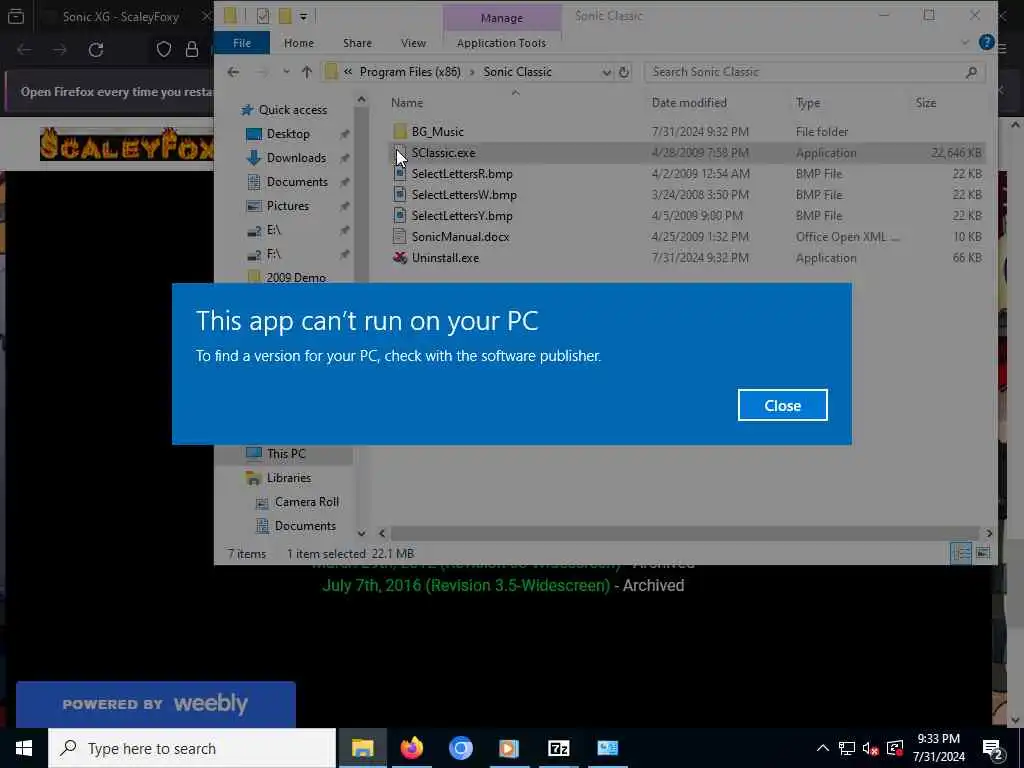Open the Application Tools tab
1024x768 pixels.
[x=501, y=43]
